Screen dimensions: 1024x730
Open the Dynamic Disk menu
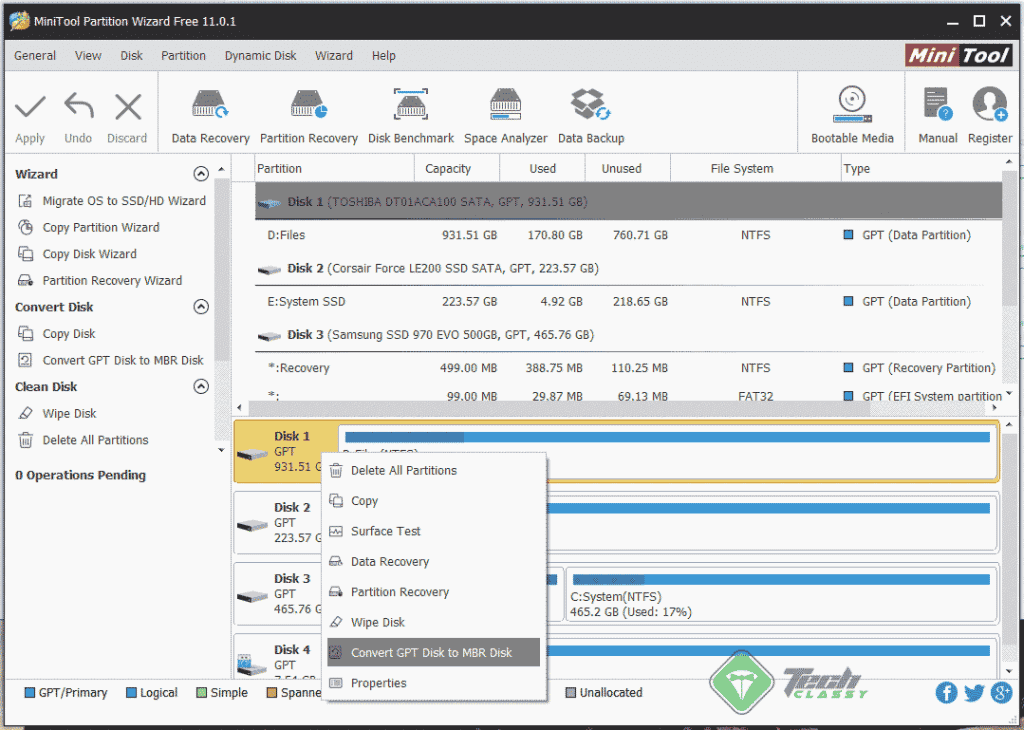tap(260, 56)
